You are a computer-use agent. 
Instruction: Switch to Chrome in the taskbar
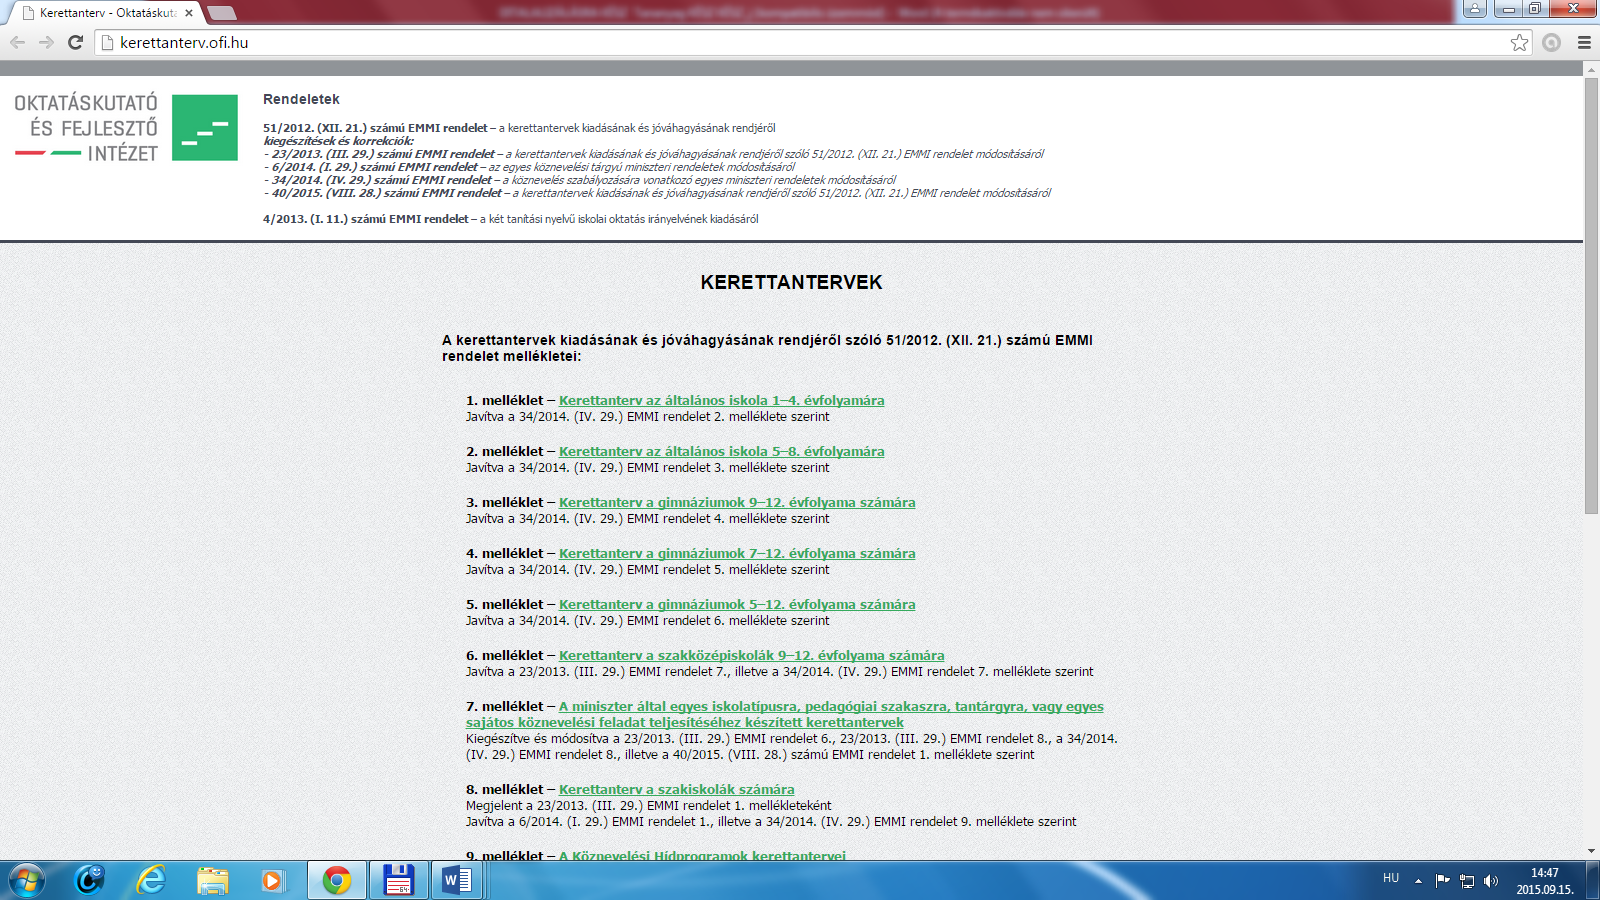click(337, 880)
